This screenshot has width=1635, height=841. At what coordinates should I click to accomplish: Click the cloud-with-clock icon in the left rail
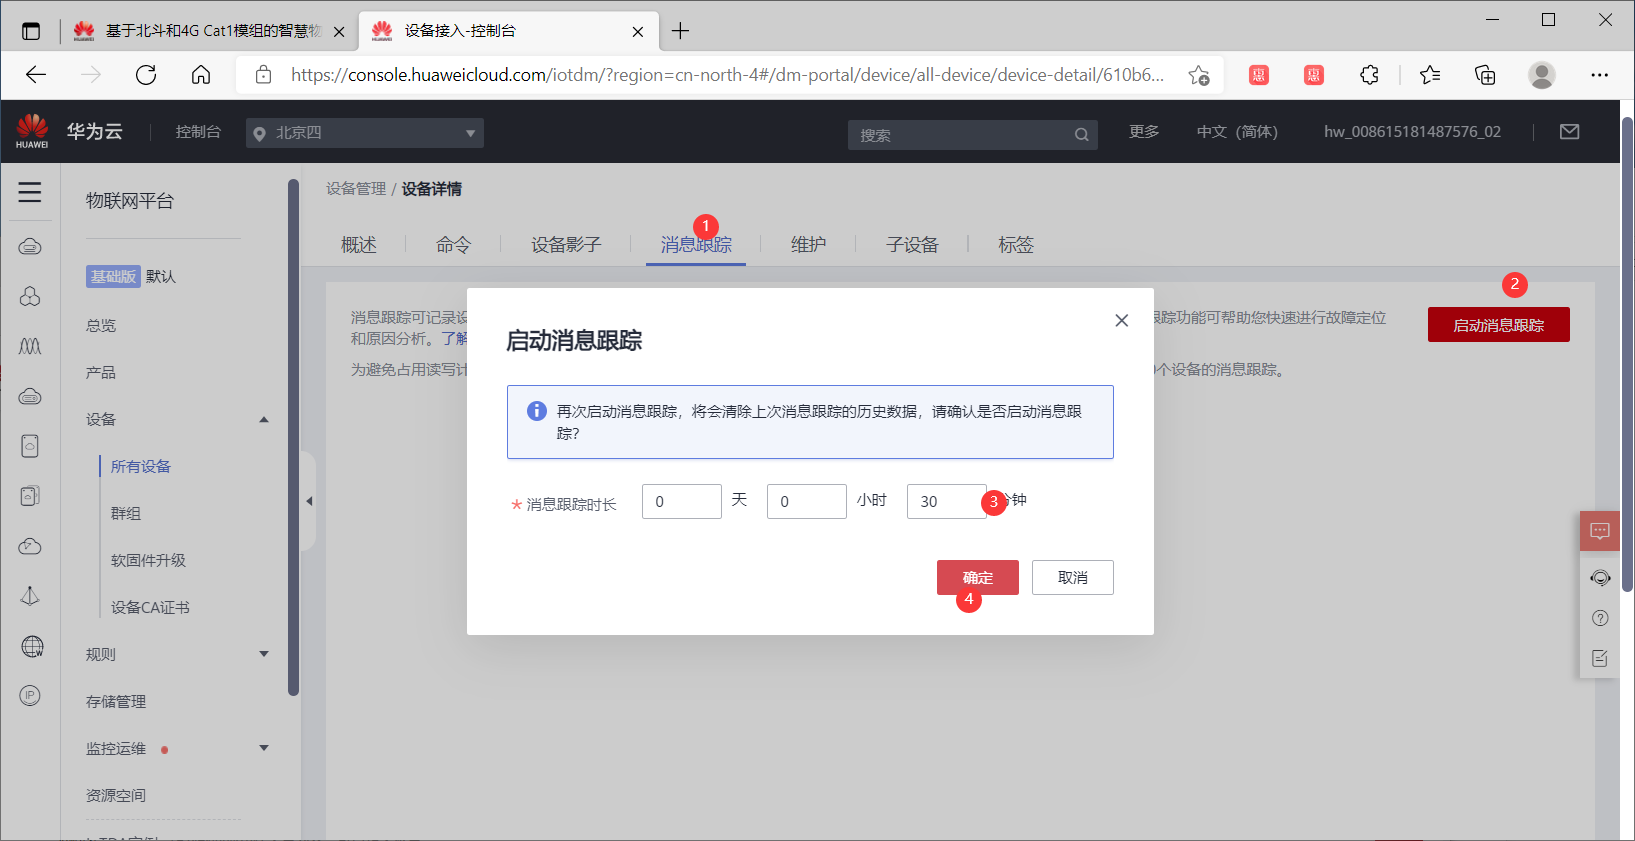pos(30,546)
